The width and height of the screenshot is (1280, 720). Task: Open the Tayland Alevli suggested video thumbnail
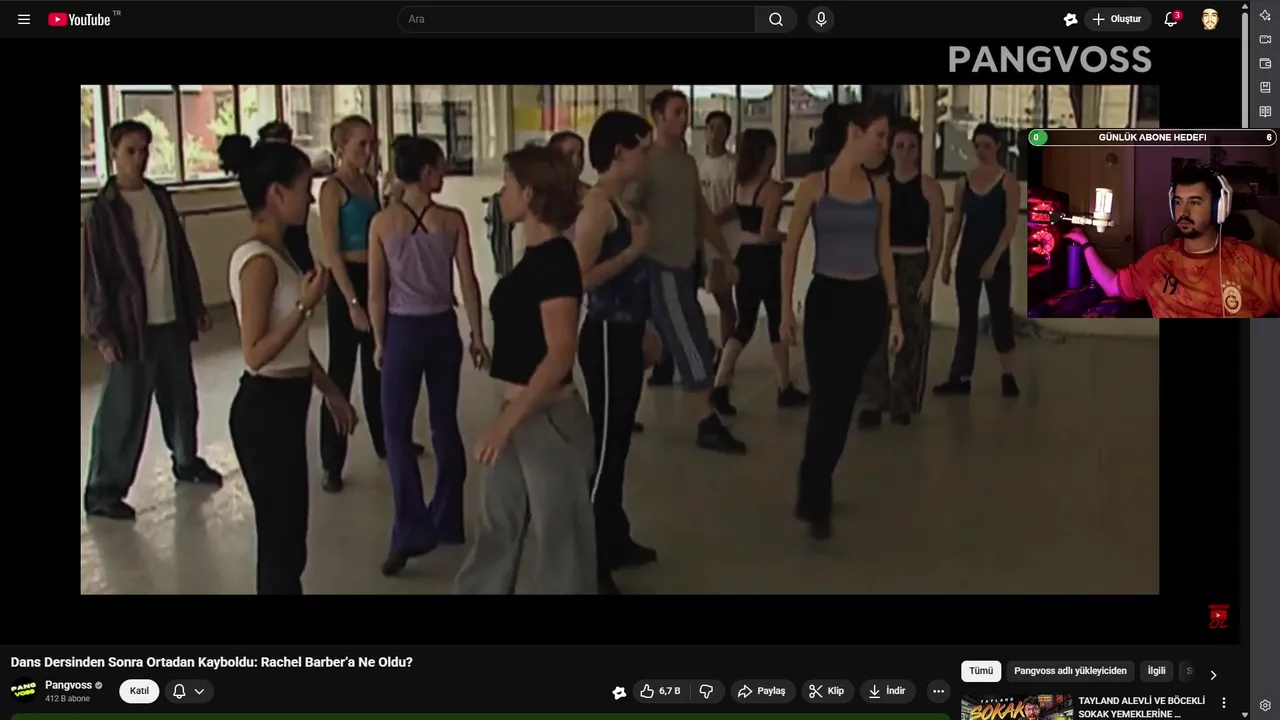[x=1016, y=707]
